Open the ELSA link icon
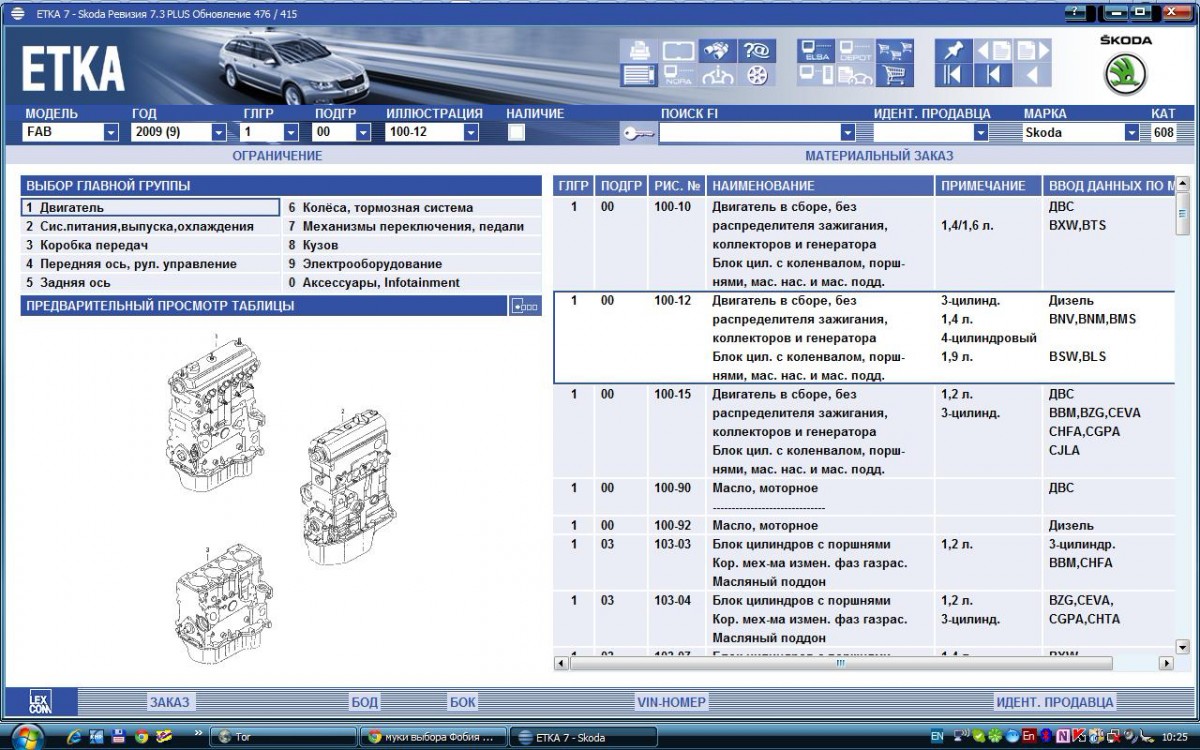Viewport: 1200px width, 750px height. point(815,51)
